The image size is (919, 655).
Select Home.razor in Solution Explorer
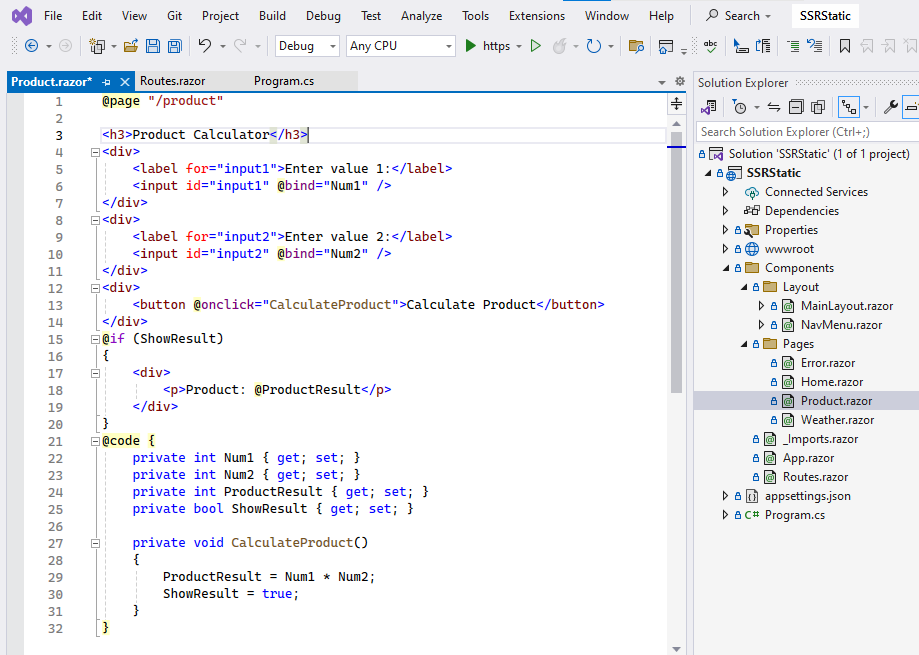[x=832, y=382]
